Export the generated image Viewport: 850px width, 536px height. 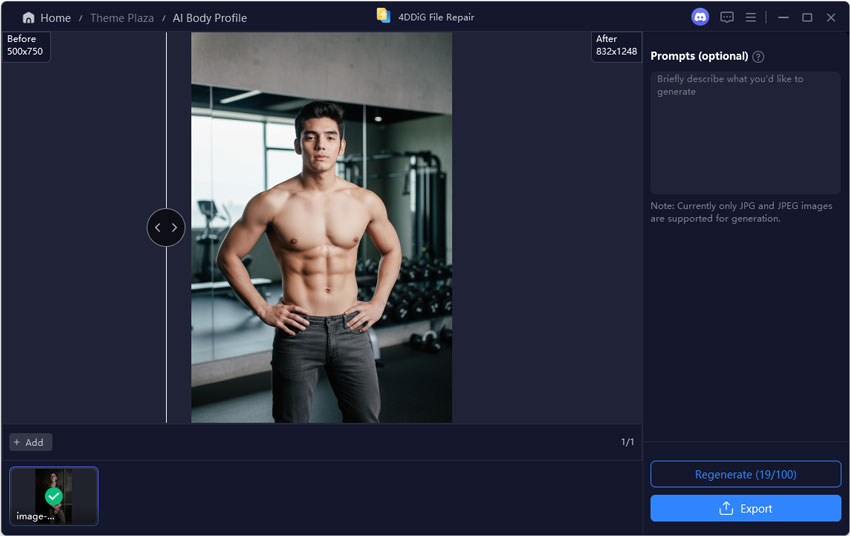click(x=745, y=508)
